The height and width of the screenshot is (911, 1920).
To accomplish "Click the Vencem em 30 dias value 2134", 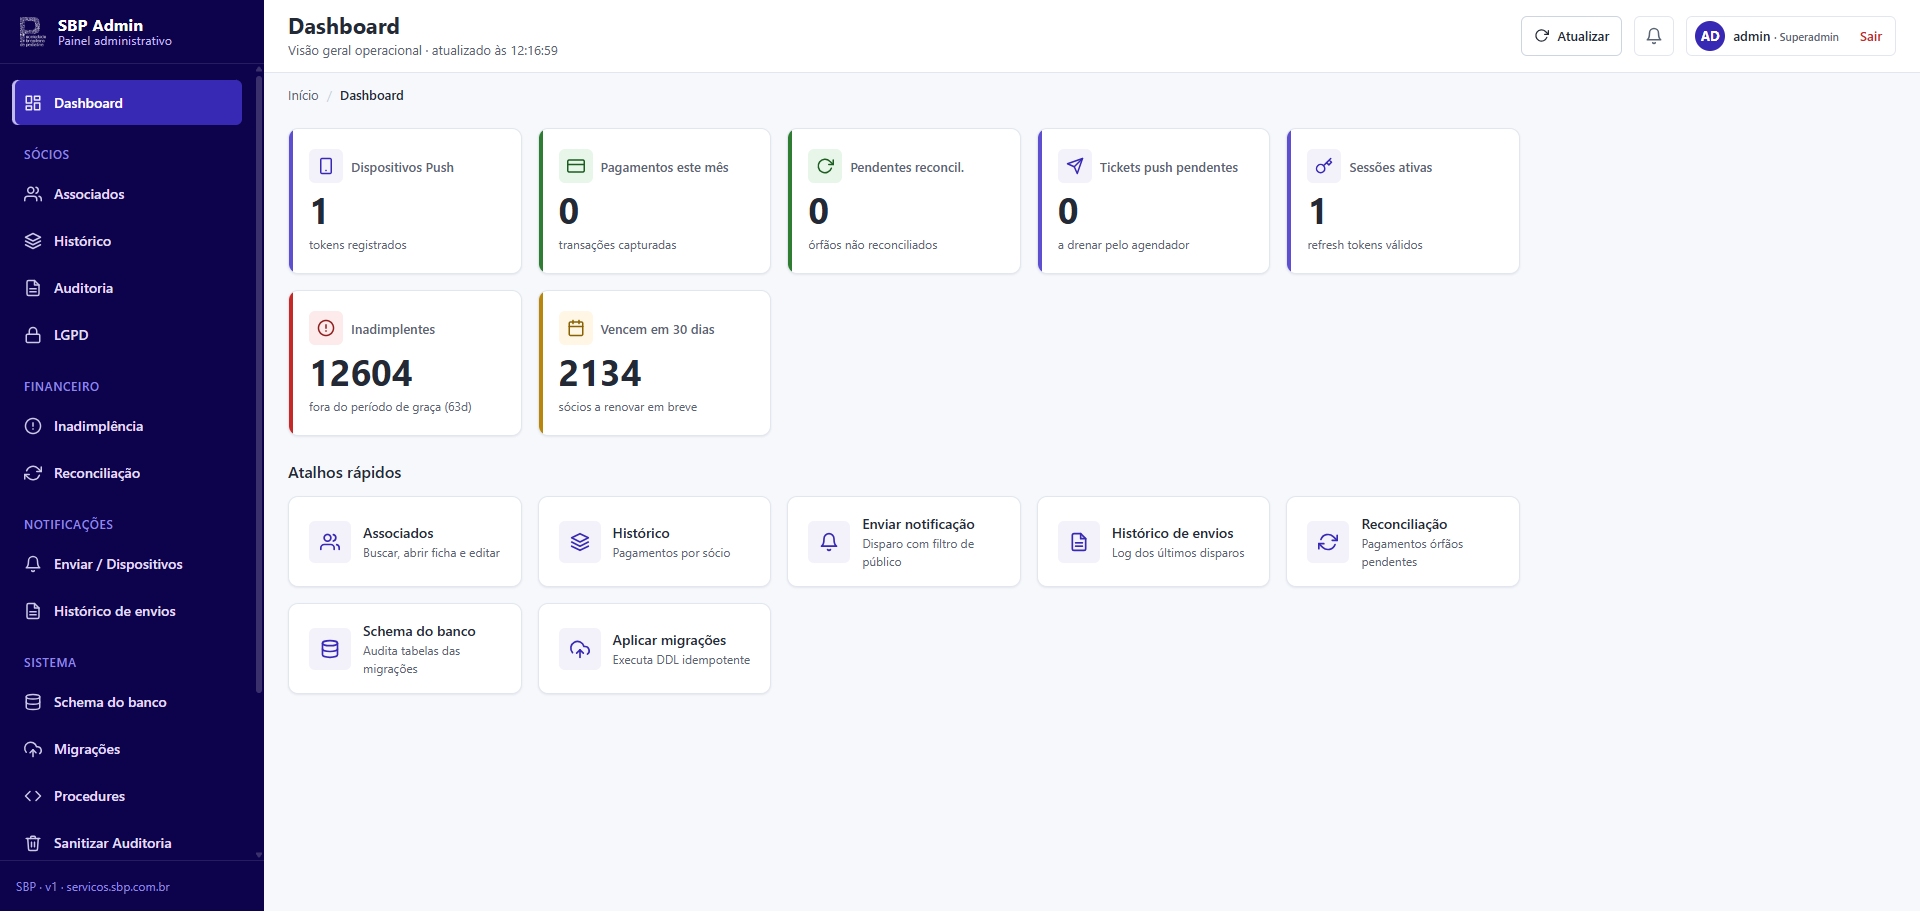I will tap(600, 374).
